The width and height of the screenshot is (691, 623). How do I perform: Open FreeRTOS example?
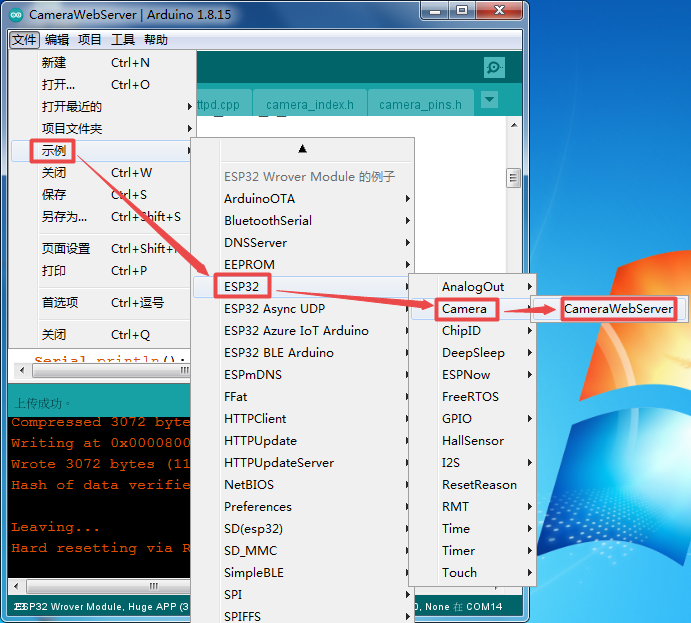pyautogui.click(x=473, y=397)
